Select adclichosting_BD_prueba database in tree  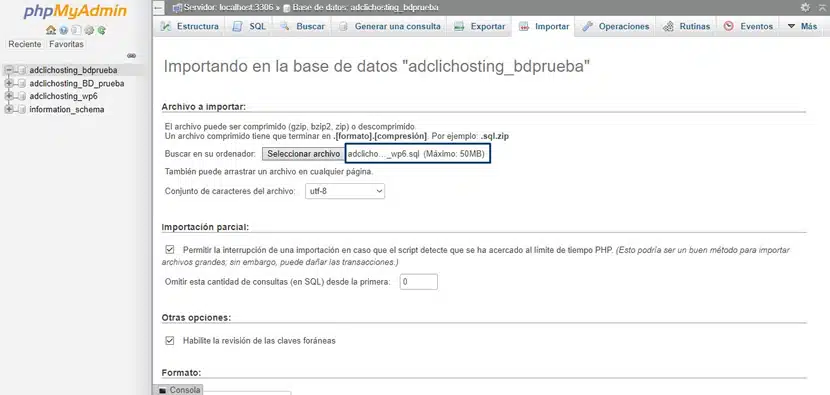click(77, 83)
